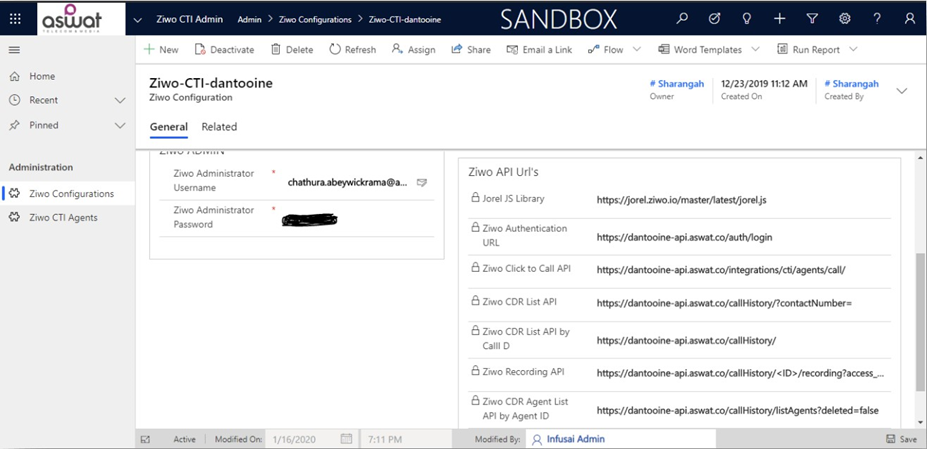Click the 7:11 PM time field

[406, 440]
